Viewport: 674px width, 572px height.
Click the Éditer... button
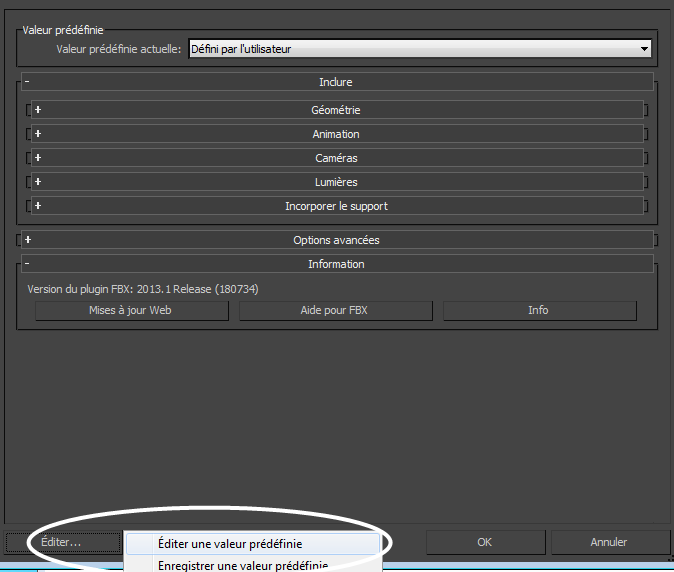[63, 542]
